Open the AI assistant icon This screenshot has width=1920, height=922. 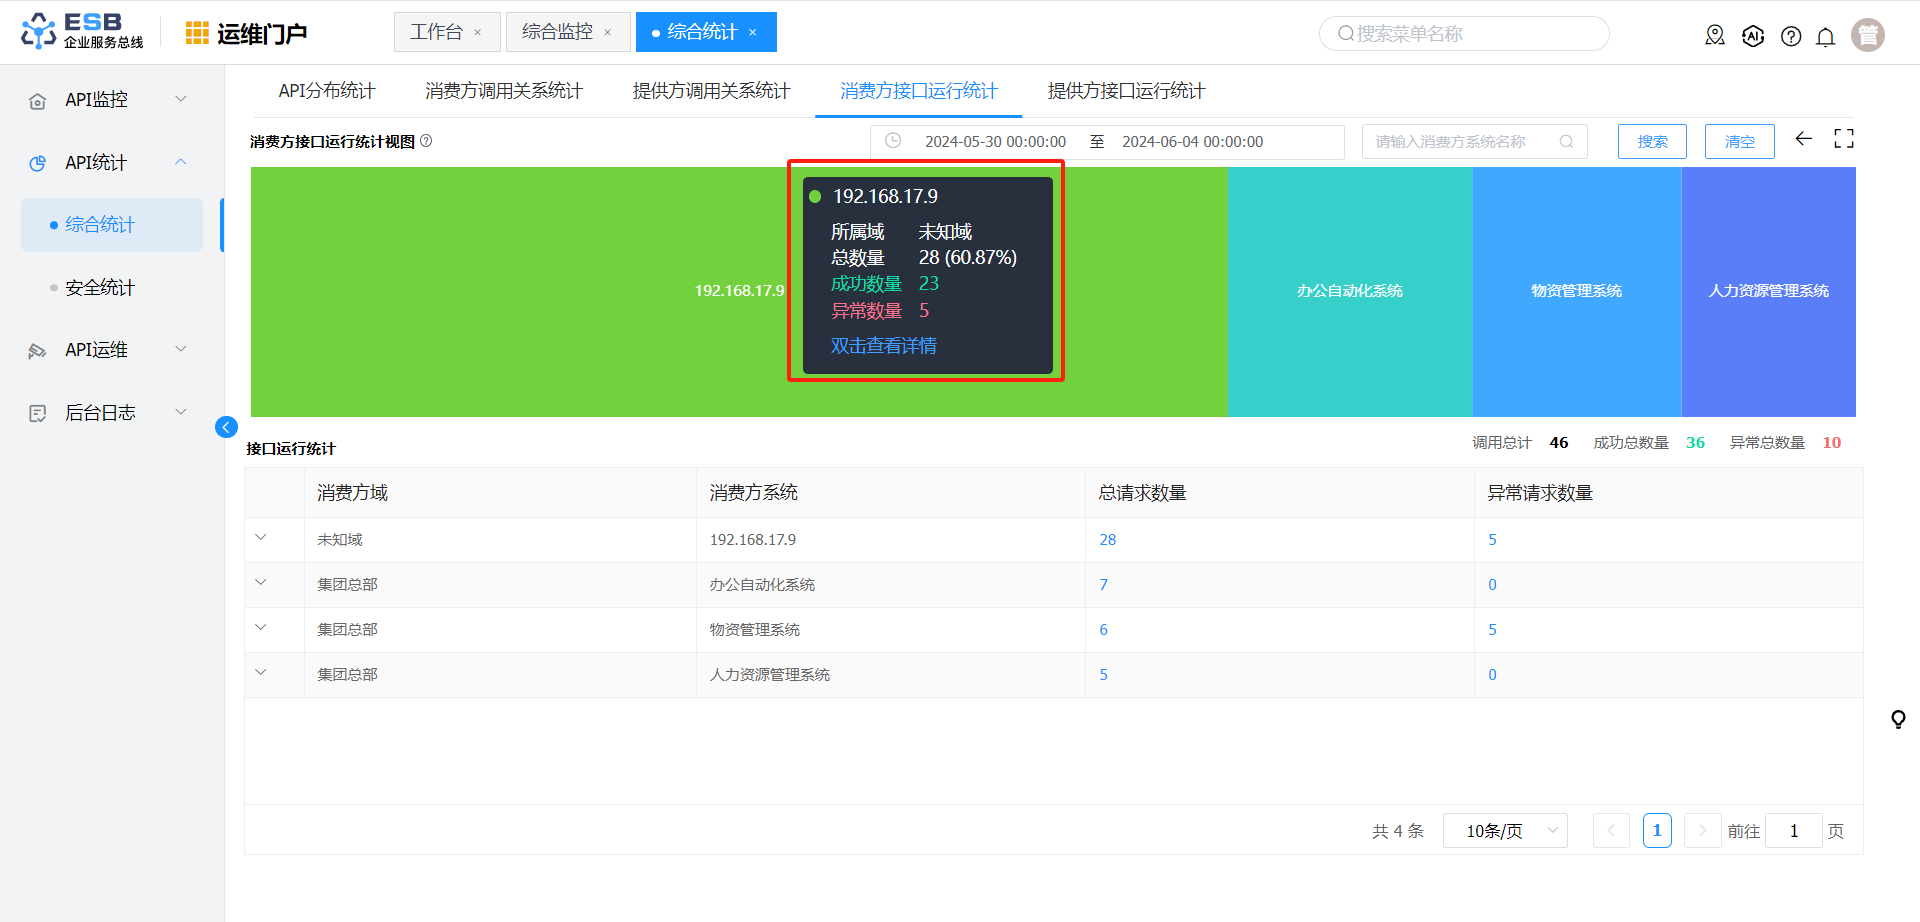pyautogui.click(x=1753, y=37)
